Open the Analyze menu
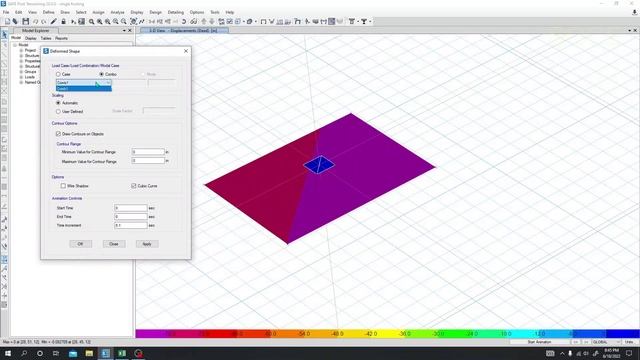The image size is (640, 360). [118, 12]
